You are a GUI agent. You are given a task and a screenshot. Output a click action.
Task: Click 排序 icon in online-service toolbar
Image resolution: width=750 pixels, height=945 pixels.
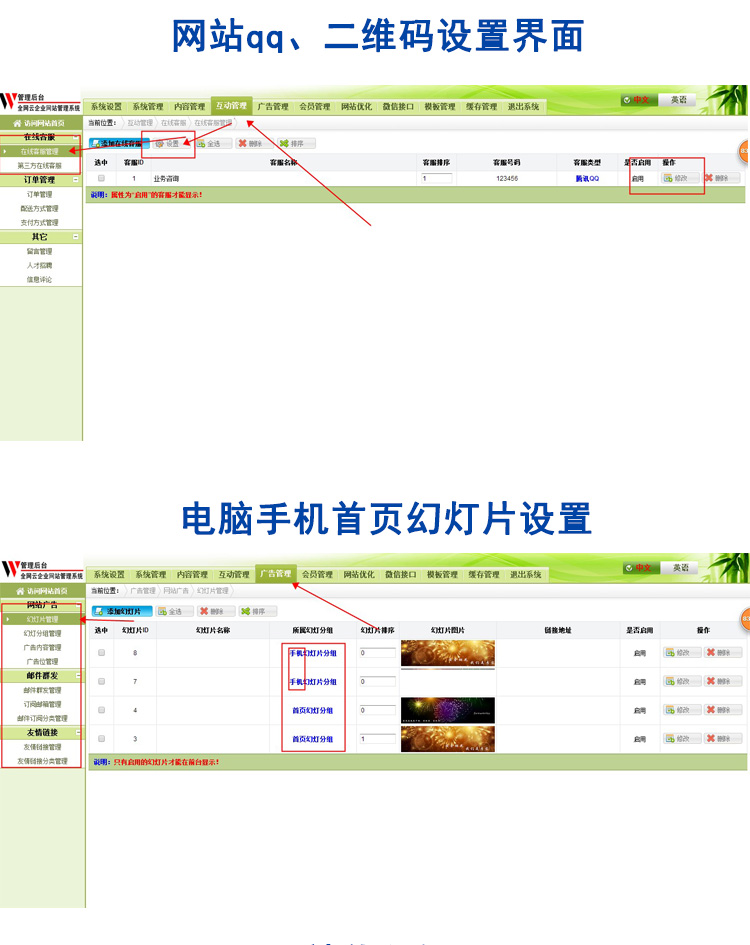(x=284, y=143)
